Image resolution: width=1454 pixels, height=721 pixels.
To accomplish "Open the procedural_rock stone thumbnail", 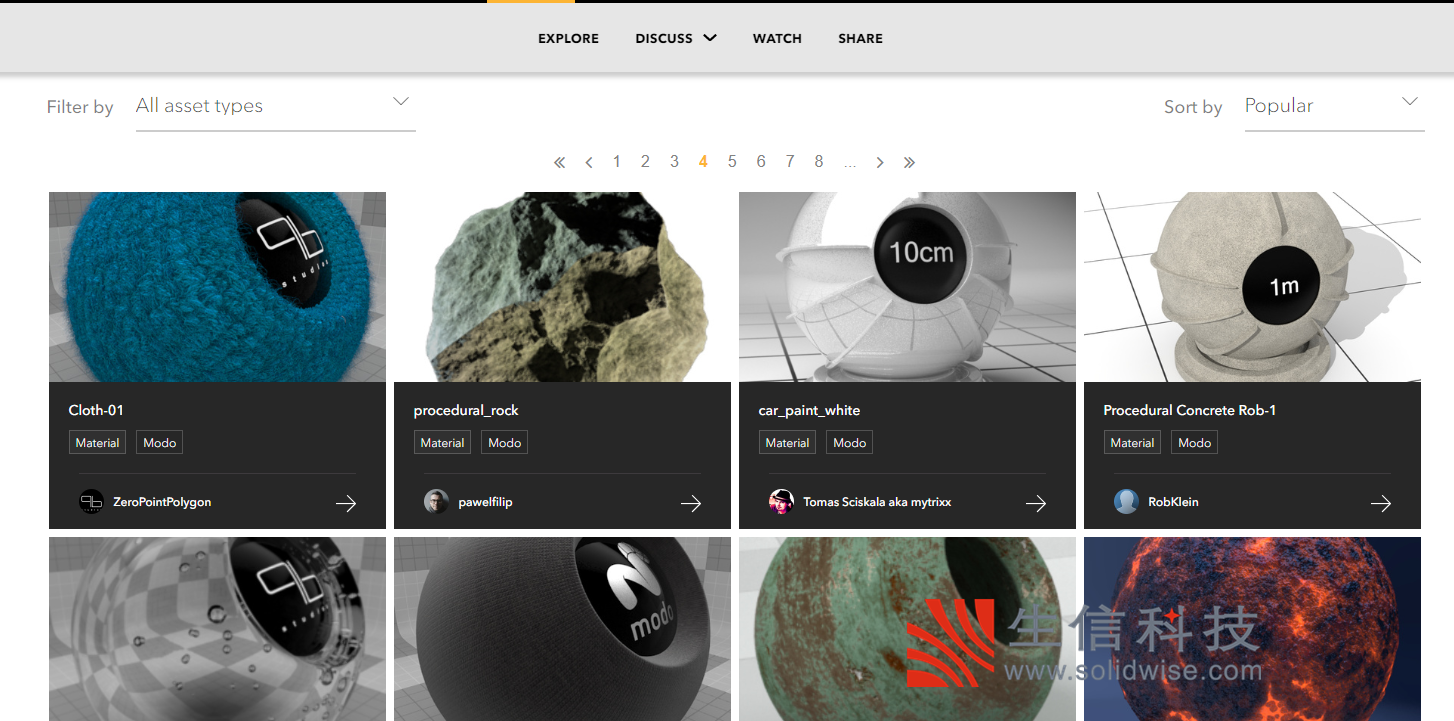I will 562,287.
